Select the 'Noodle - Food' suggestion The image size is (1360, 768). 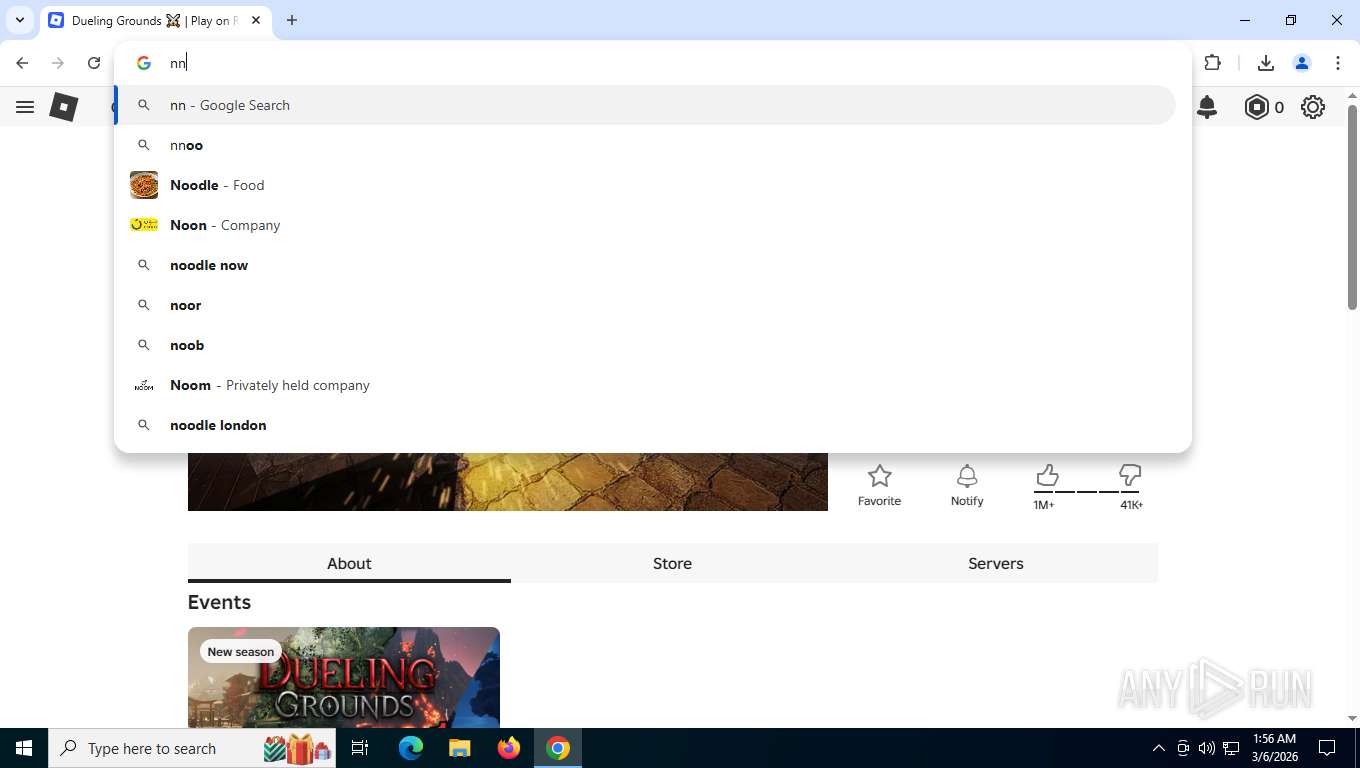[645, 185]
